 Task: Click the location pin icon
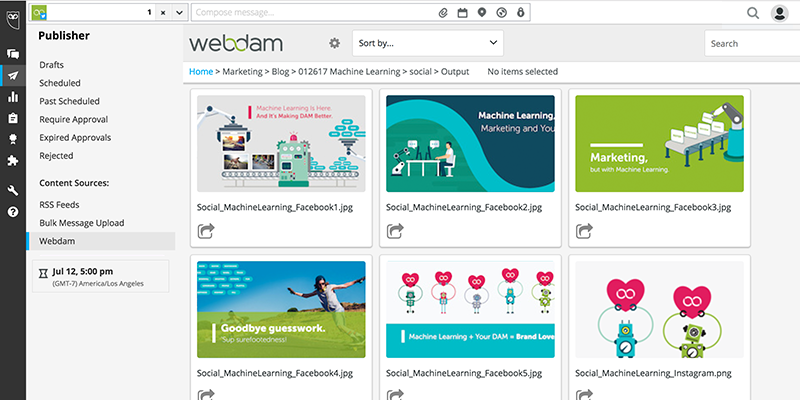coord(482,13)
